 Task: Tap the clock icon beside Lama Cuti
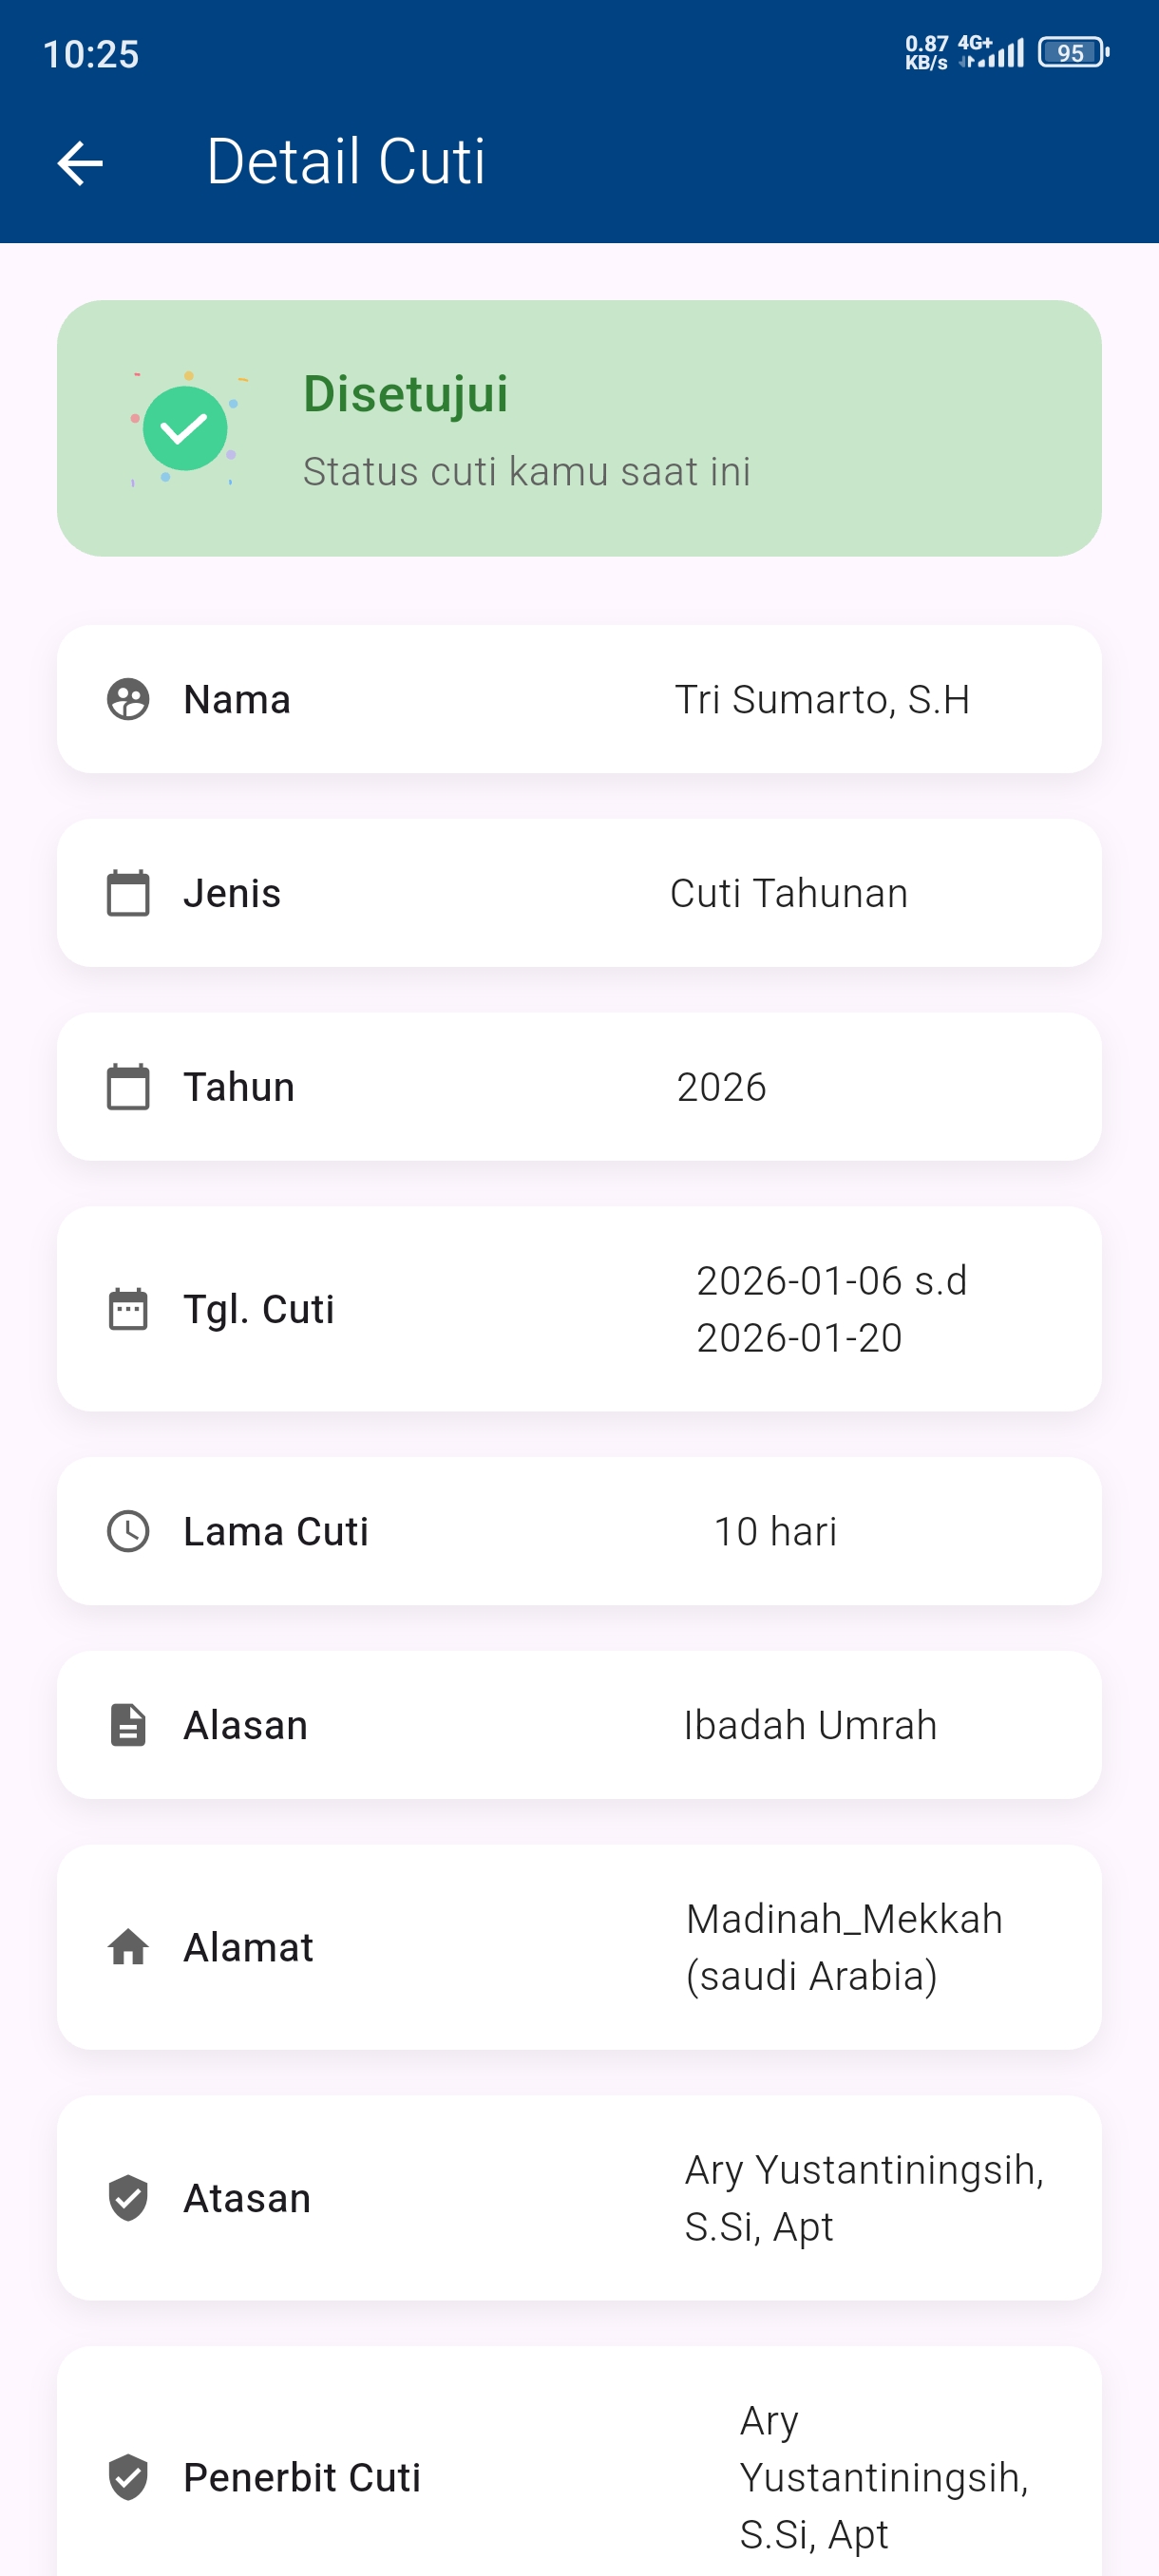coord(128,1531)
